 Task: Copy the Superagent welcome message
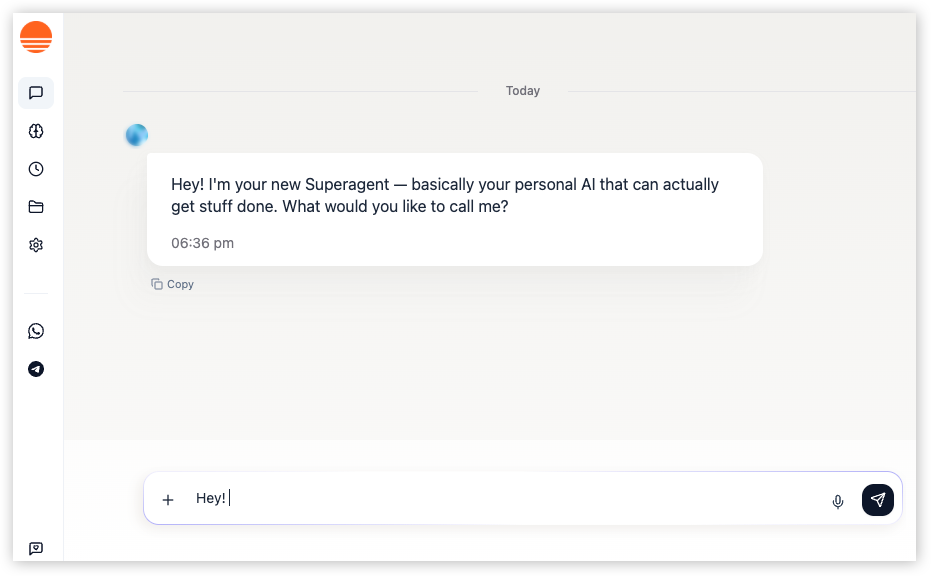(x=172, y=284)
